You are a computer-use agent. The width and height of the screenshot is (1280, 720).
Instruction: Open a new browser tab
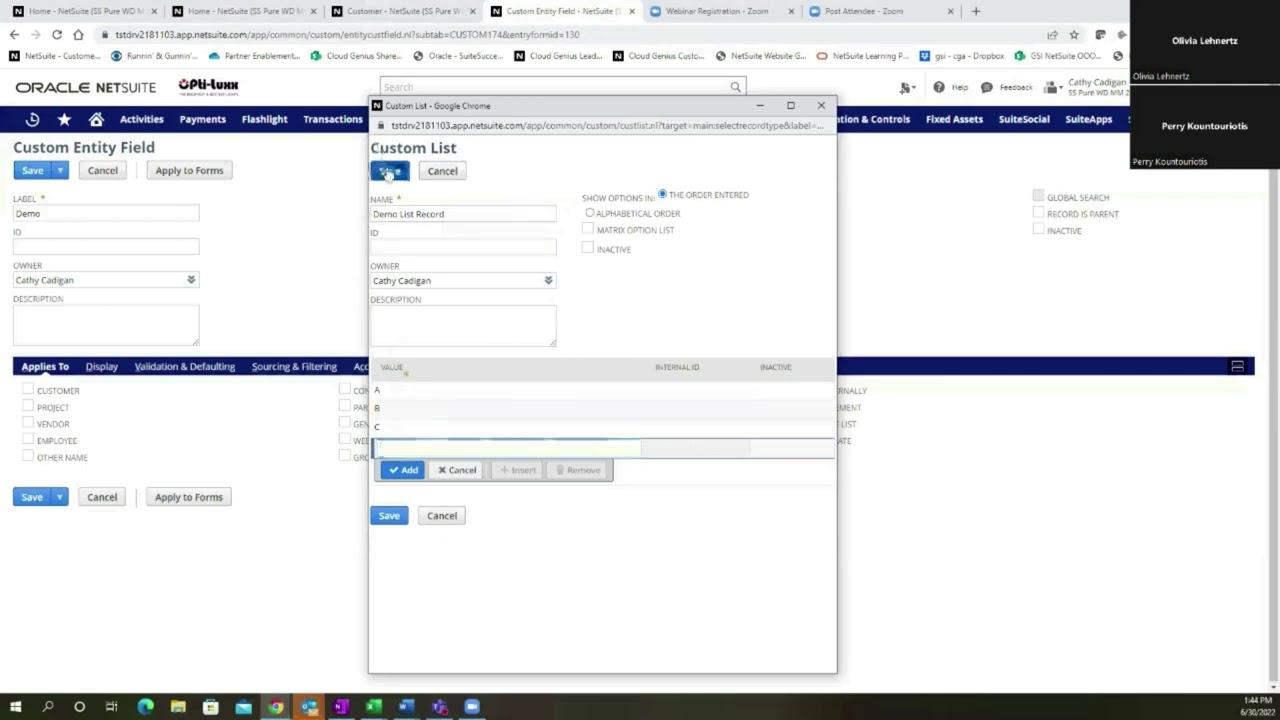976,11
